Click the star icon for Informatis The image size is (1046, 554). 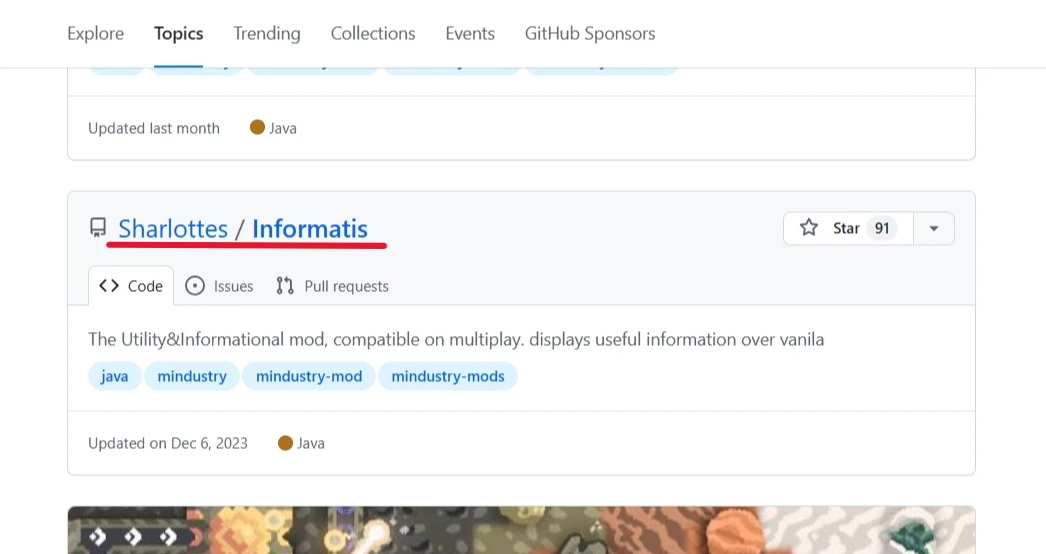[809, 228]
